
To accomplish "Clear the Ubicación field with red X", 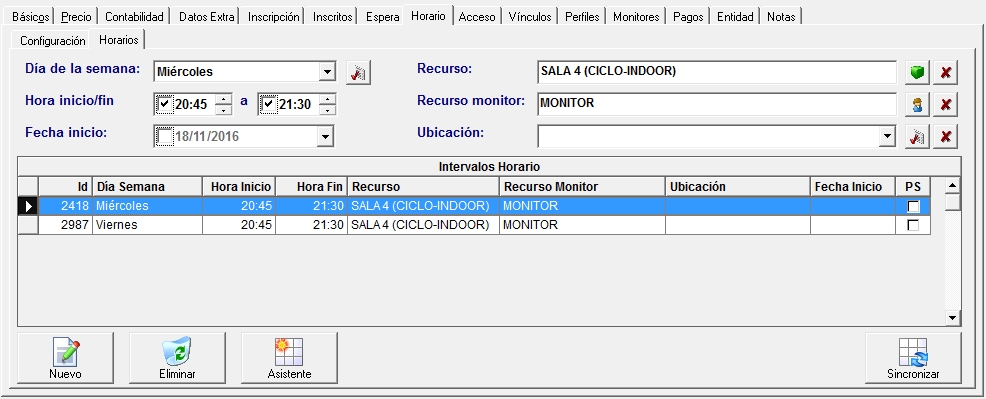I will 945,136.
